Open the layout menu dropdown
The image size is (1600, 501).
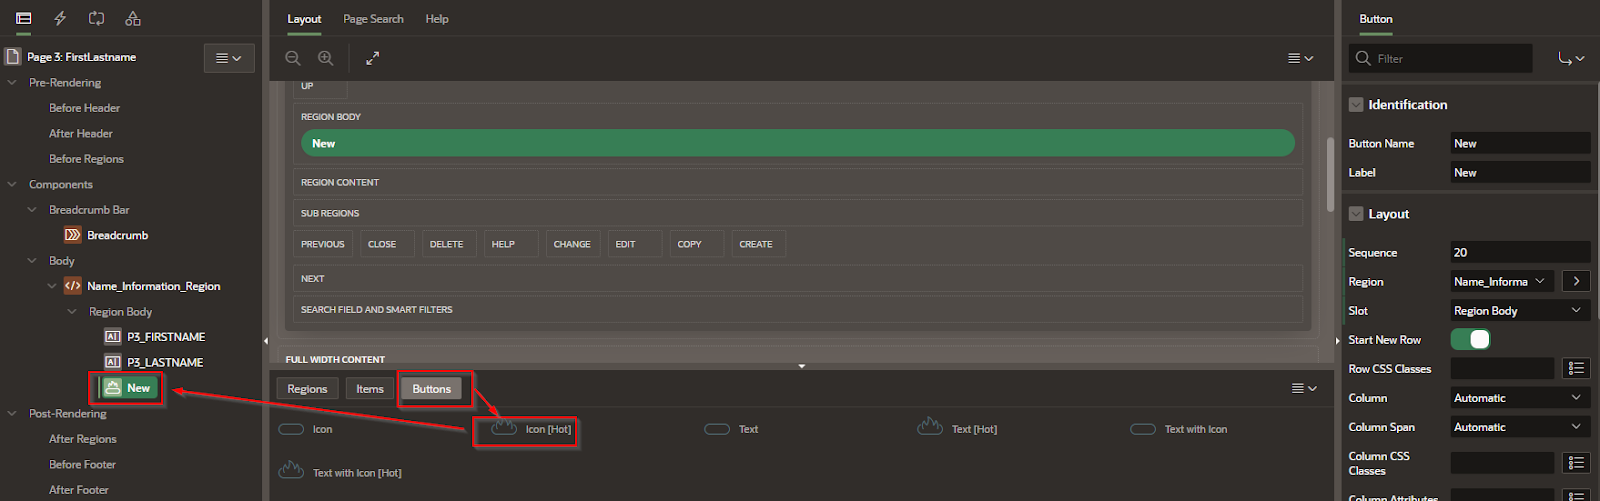1300,58
